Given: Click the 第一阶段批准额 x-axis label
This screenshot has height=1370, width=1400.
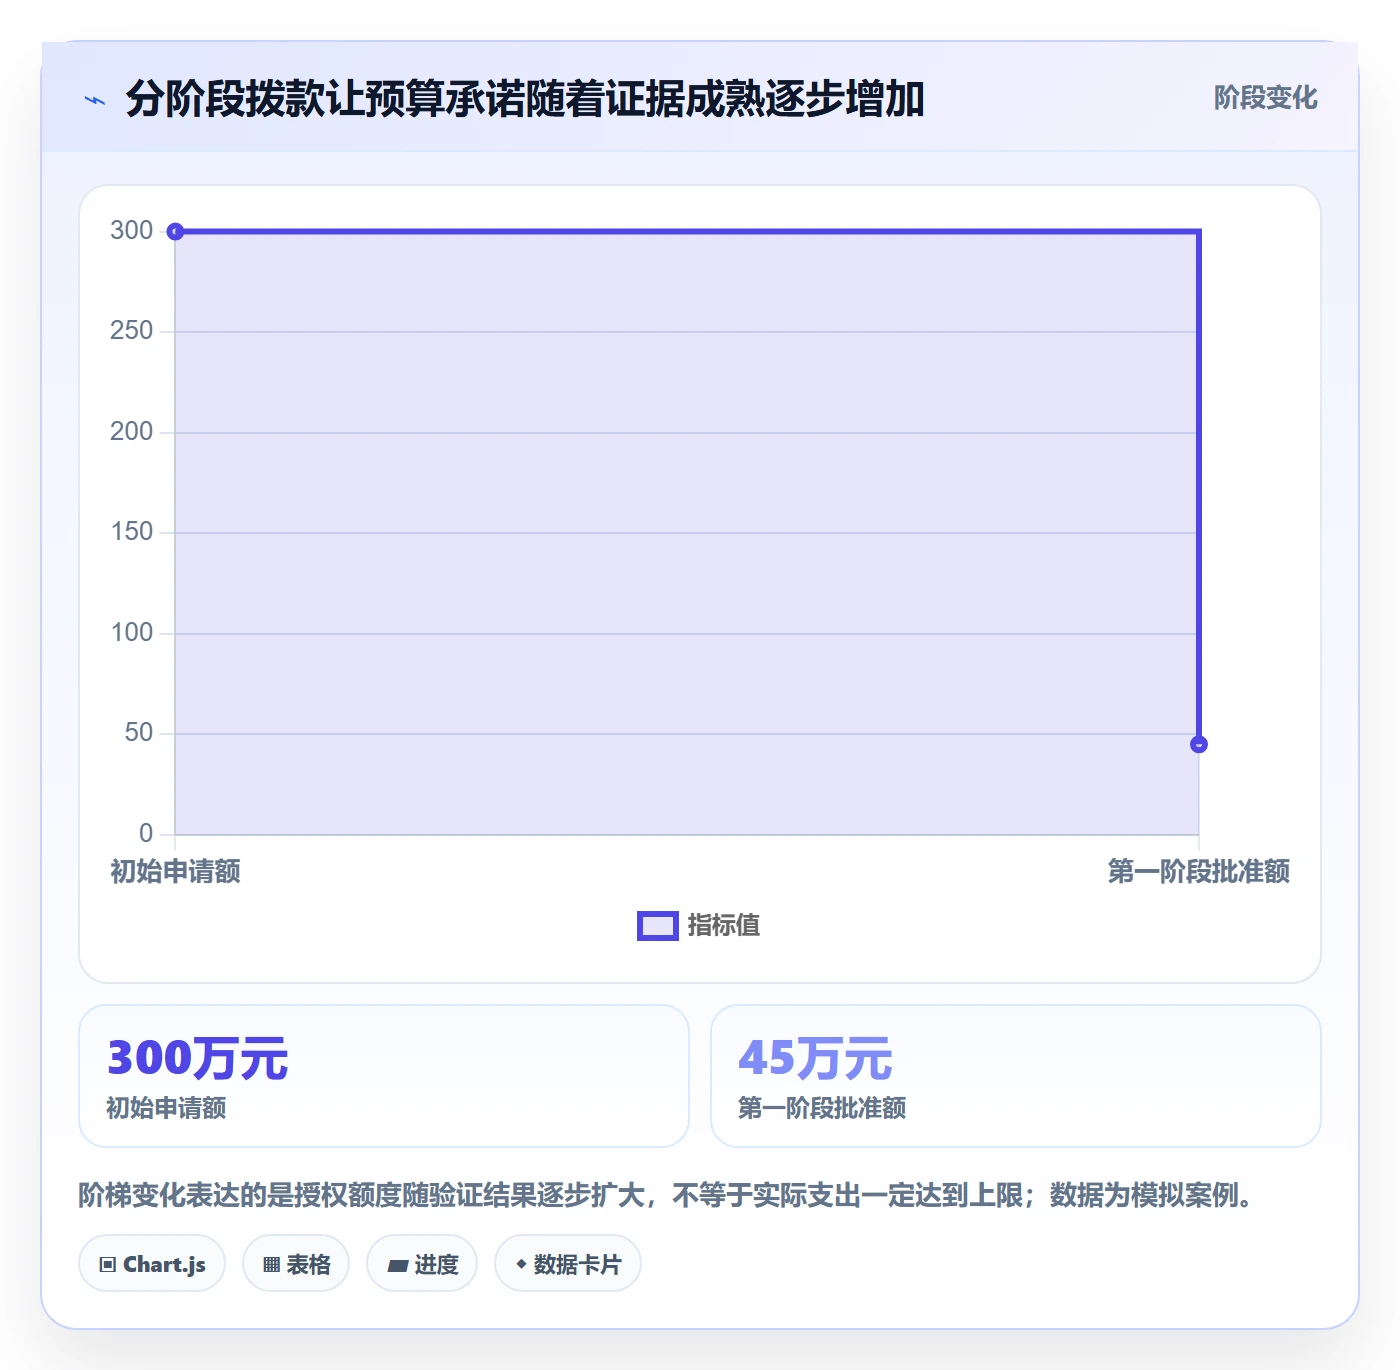Looking at the screenshot, I should pyautogui.click(x=1198, y=871).
